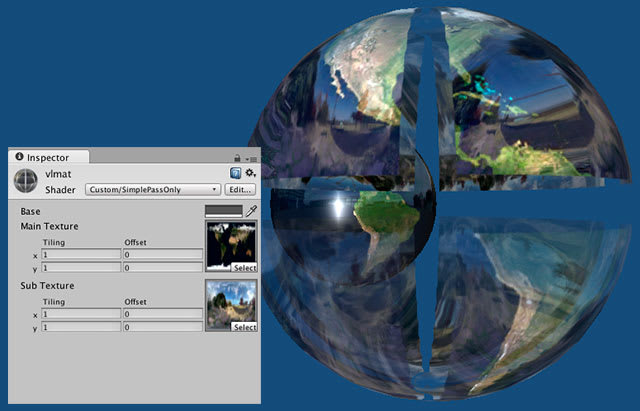
Task: Open the material settings gear menu
Action: (250, 173)
